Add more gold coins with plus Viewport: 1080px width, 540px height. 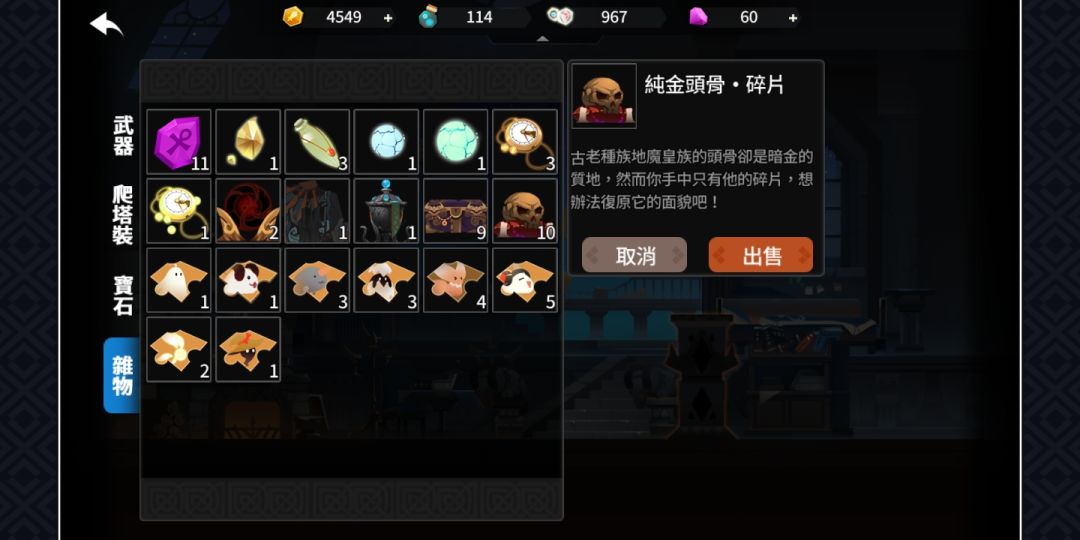click(x=388, y=18)
